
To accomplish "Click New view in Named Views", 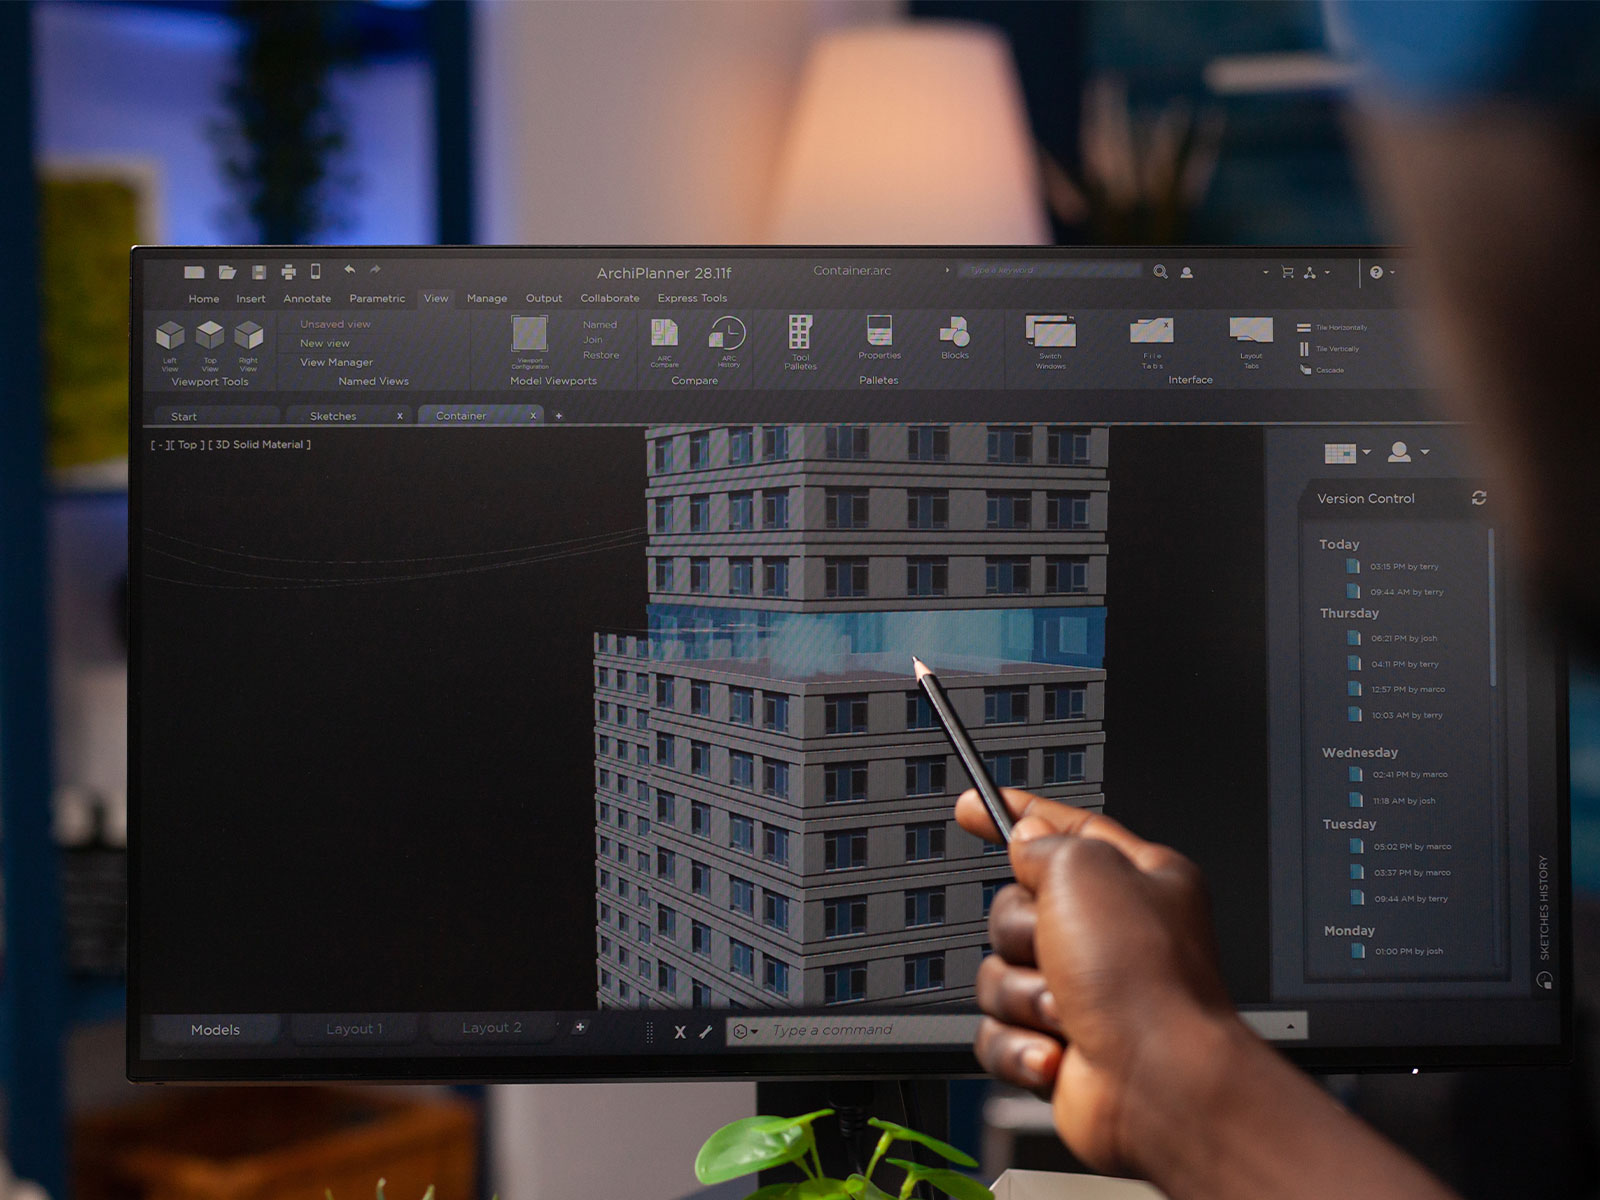I will click(325, 343).
